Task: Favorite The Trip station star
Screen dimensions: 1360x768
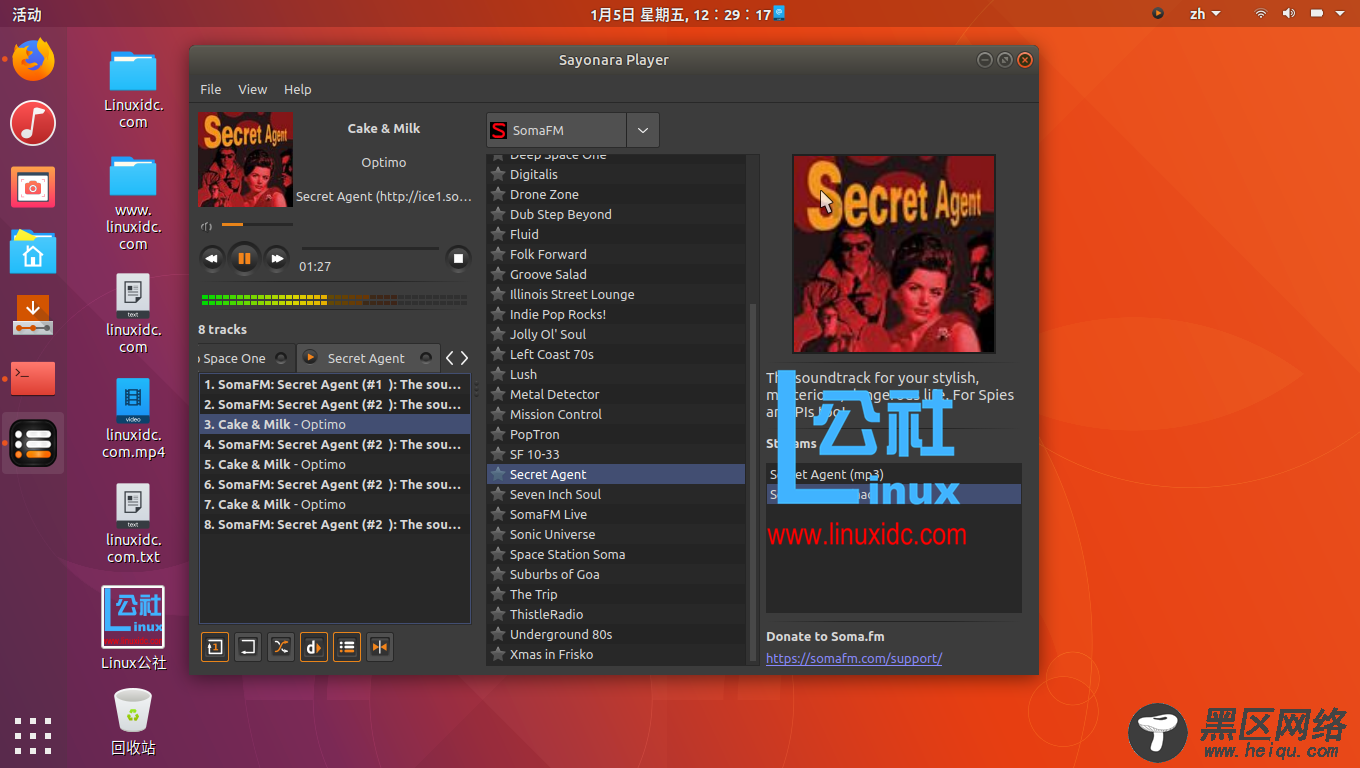Action: [498, 594]
